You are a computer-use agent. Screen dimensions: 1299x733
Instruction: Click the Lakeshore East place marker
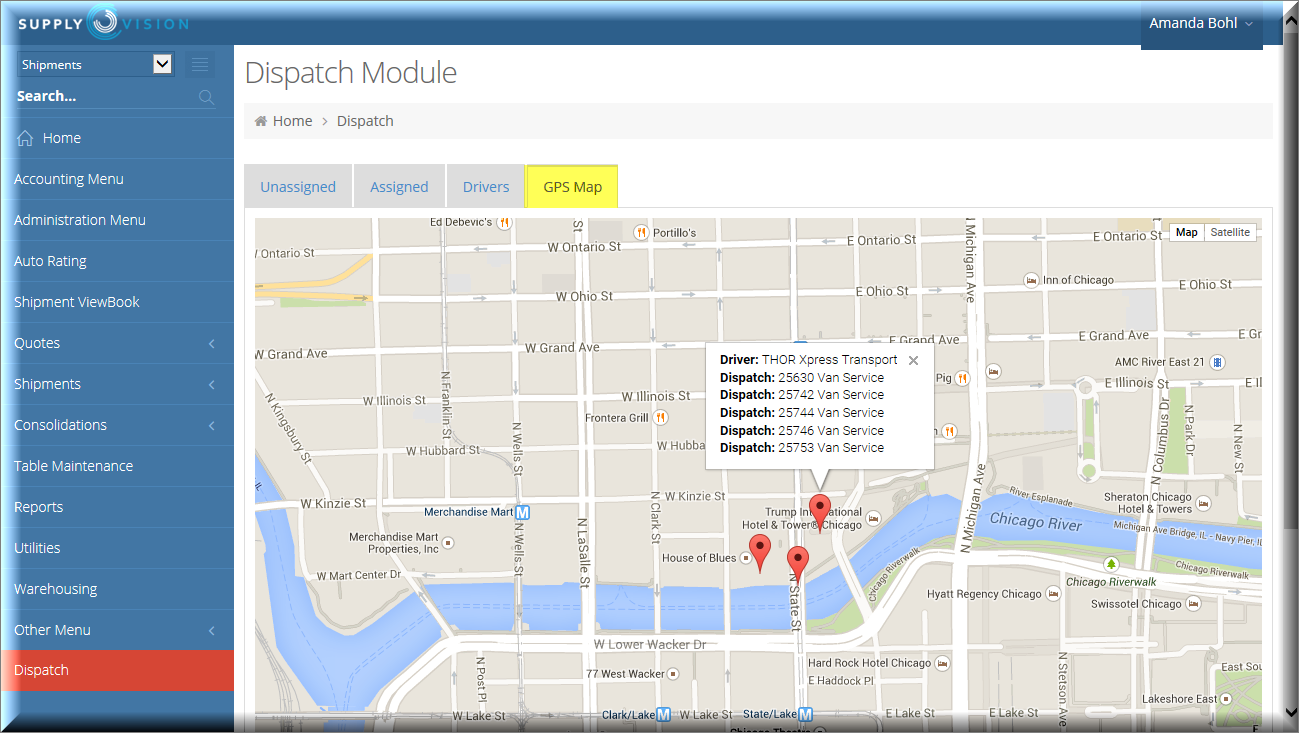click(x=1227, y=699)
